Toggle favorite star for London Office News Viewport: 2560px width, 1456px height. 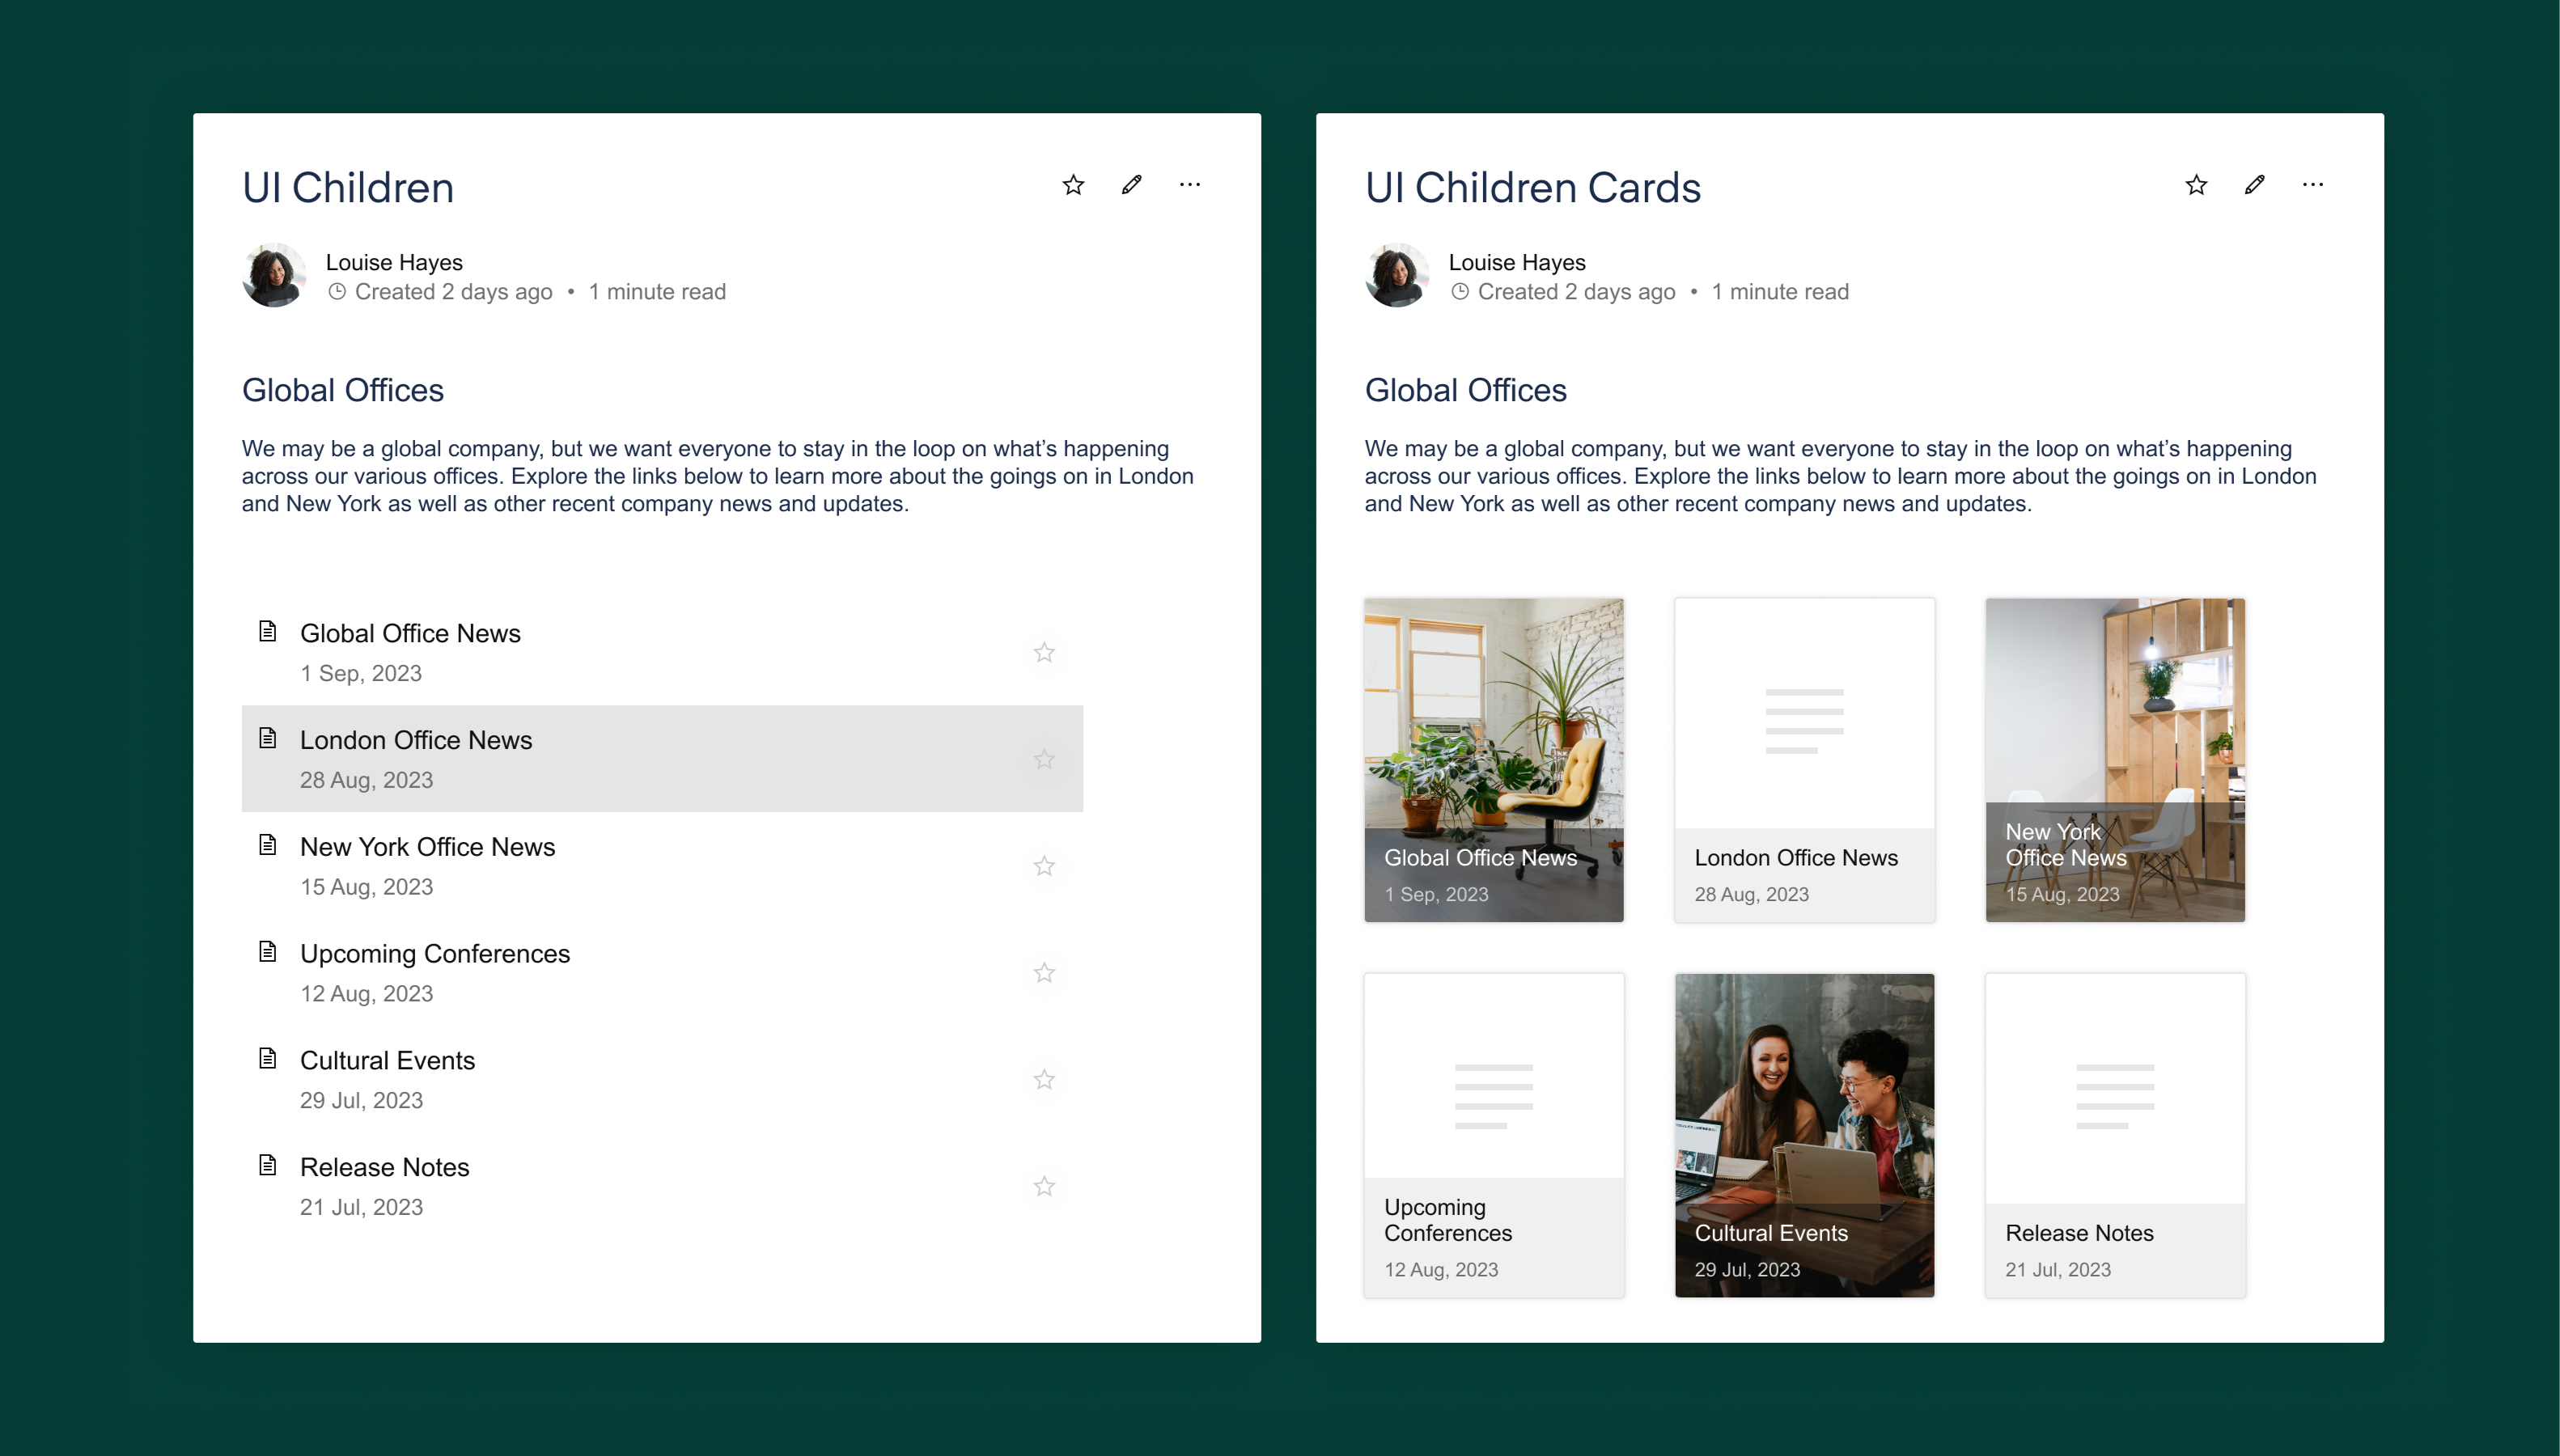pos(1044,760)
